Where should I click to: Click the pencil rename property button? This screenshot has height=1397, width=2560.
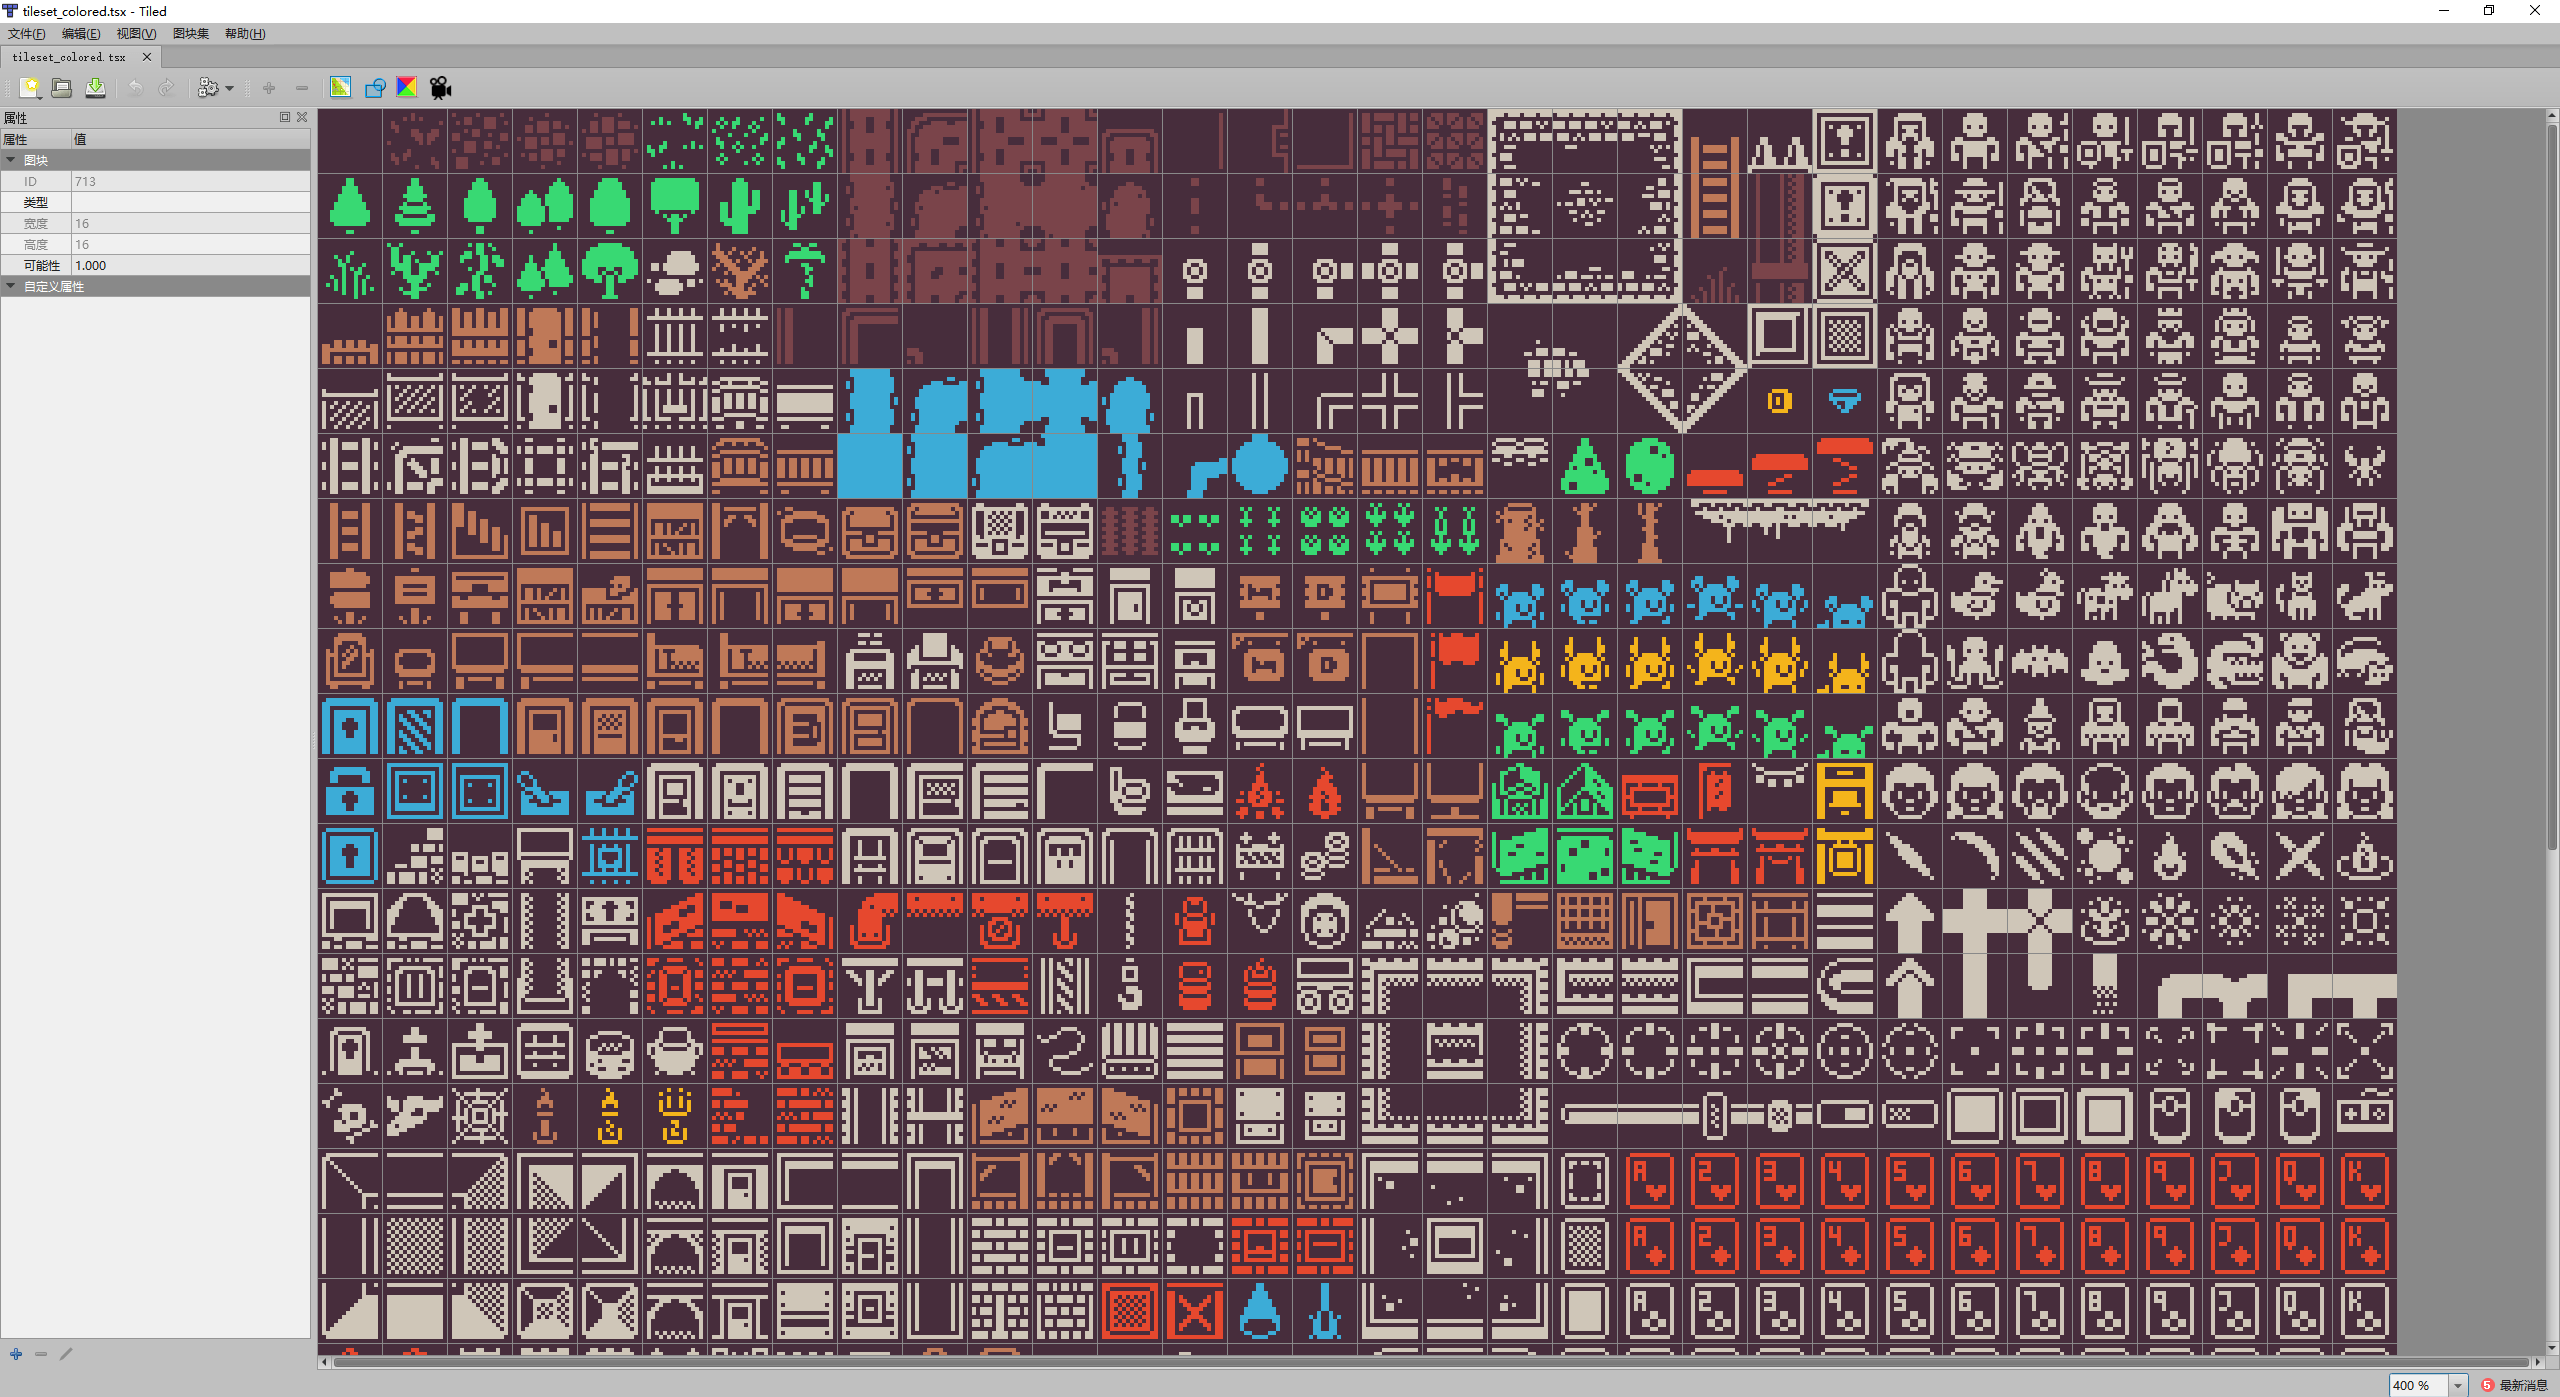(66, 1354)
